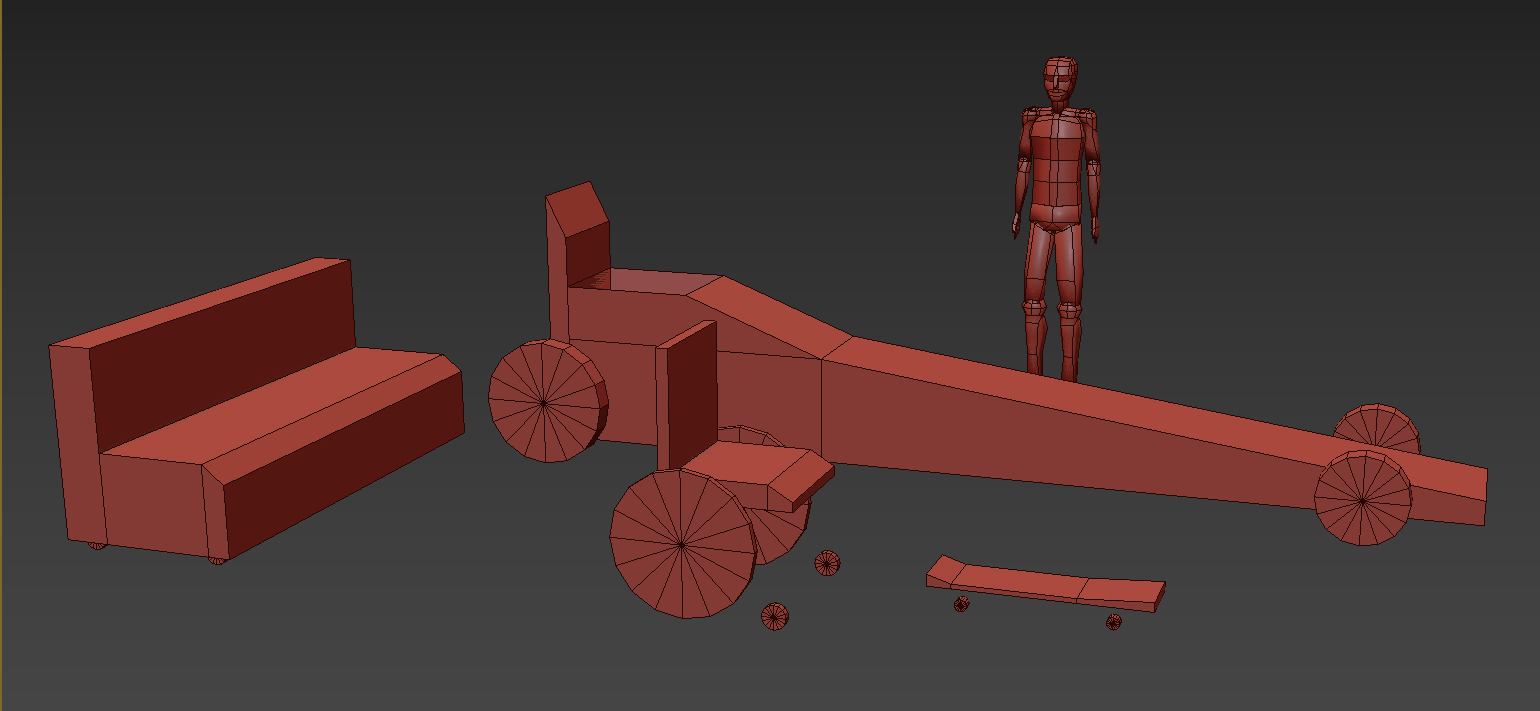Image resolution: width=1540 pixels, height=711 pixels.
Task: Click the wheelchair's large front wheel
Action: 681,546
